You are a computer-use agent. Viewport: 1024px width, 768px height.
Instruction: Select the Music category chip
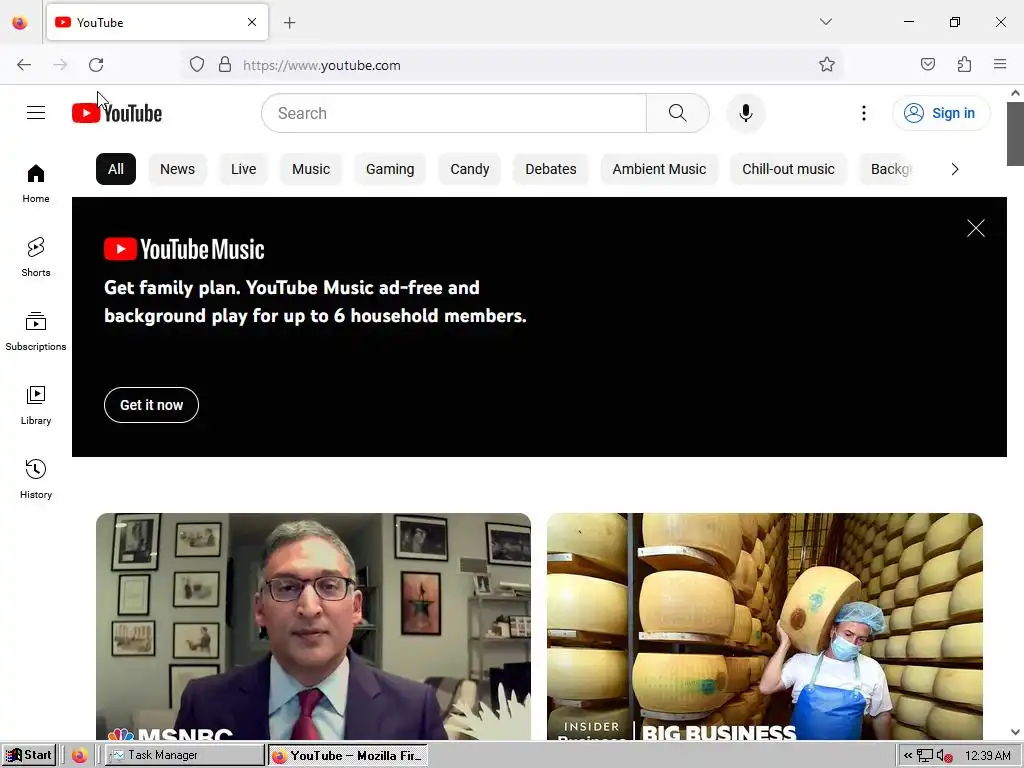coord(311,169)
